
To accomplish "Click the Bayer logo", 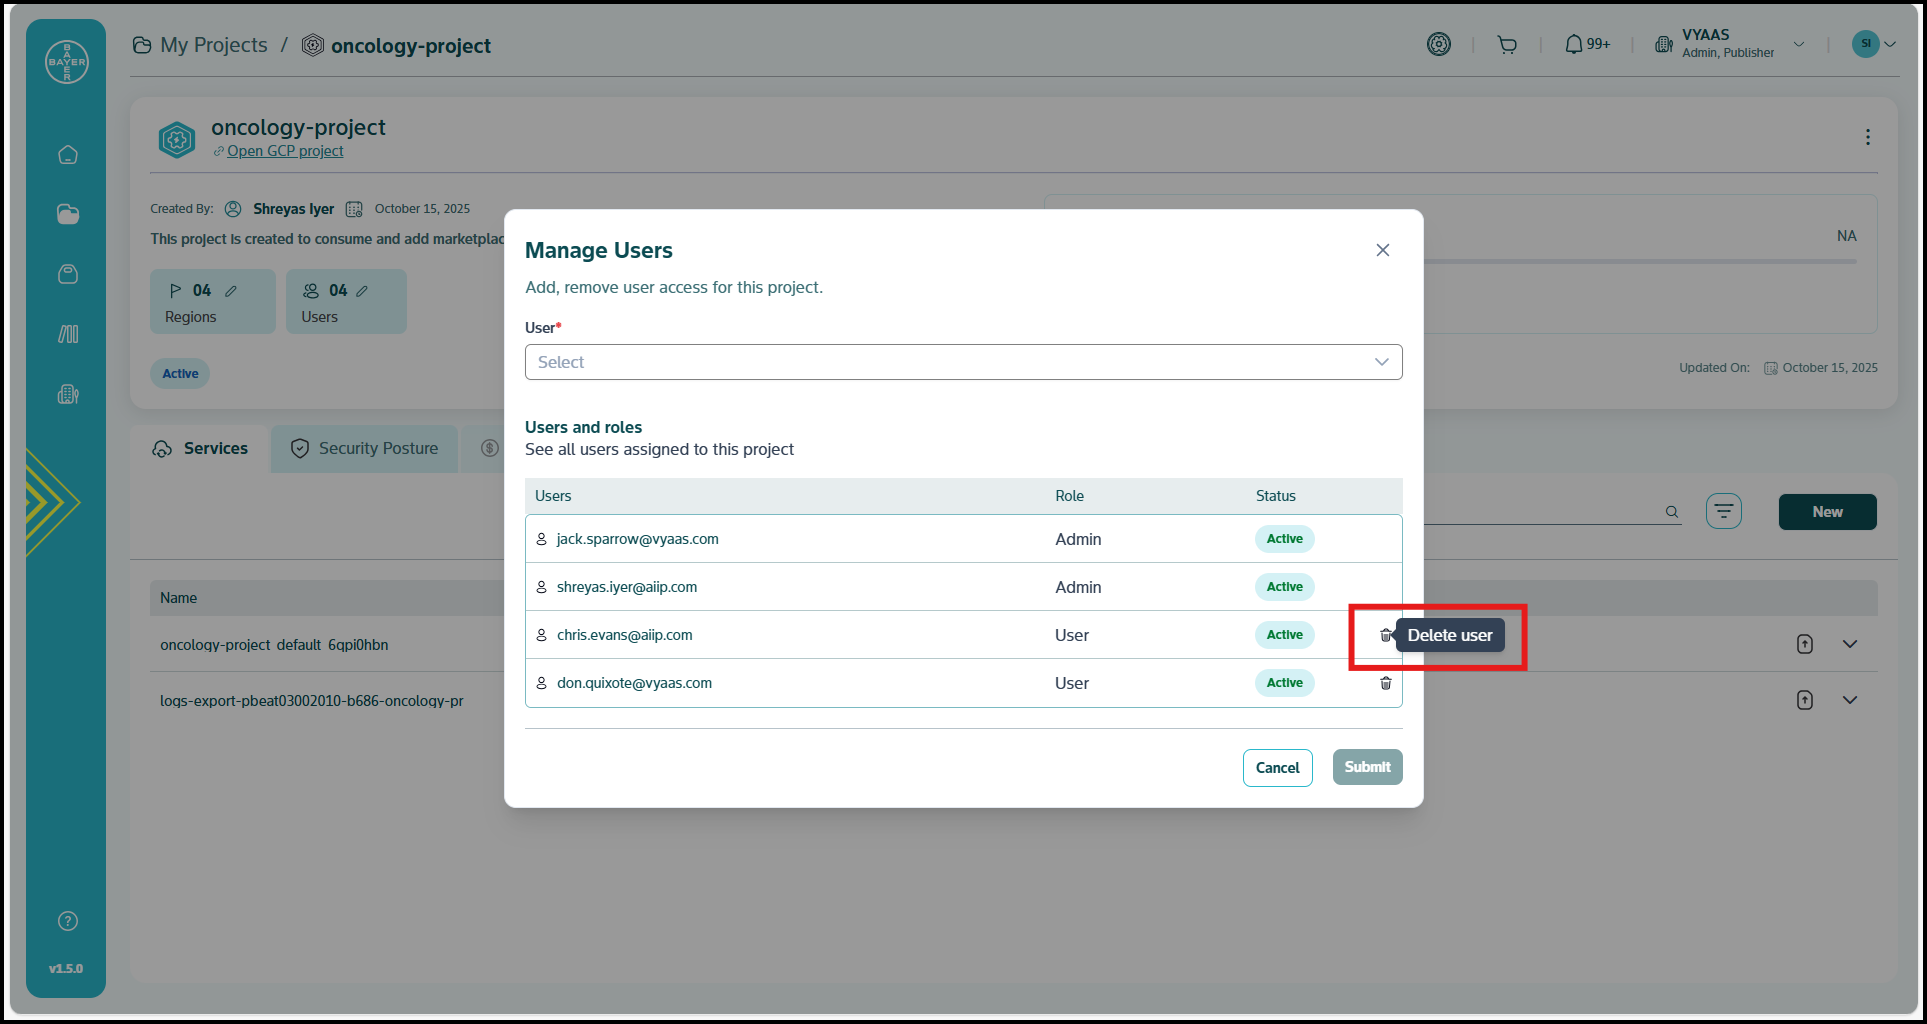I will point(67,62).
